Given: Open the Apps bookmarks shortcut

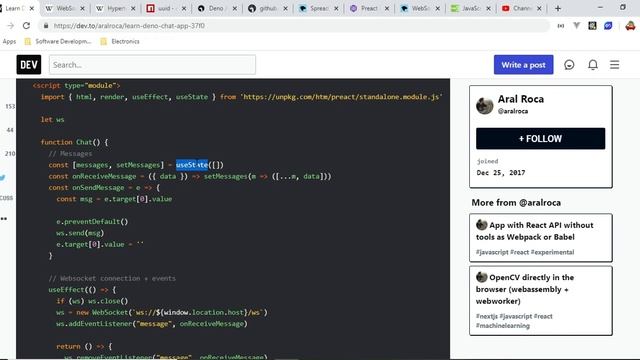Looking at the screenshot, I should pyautogui.click(x=9, y=41).
